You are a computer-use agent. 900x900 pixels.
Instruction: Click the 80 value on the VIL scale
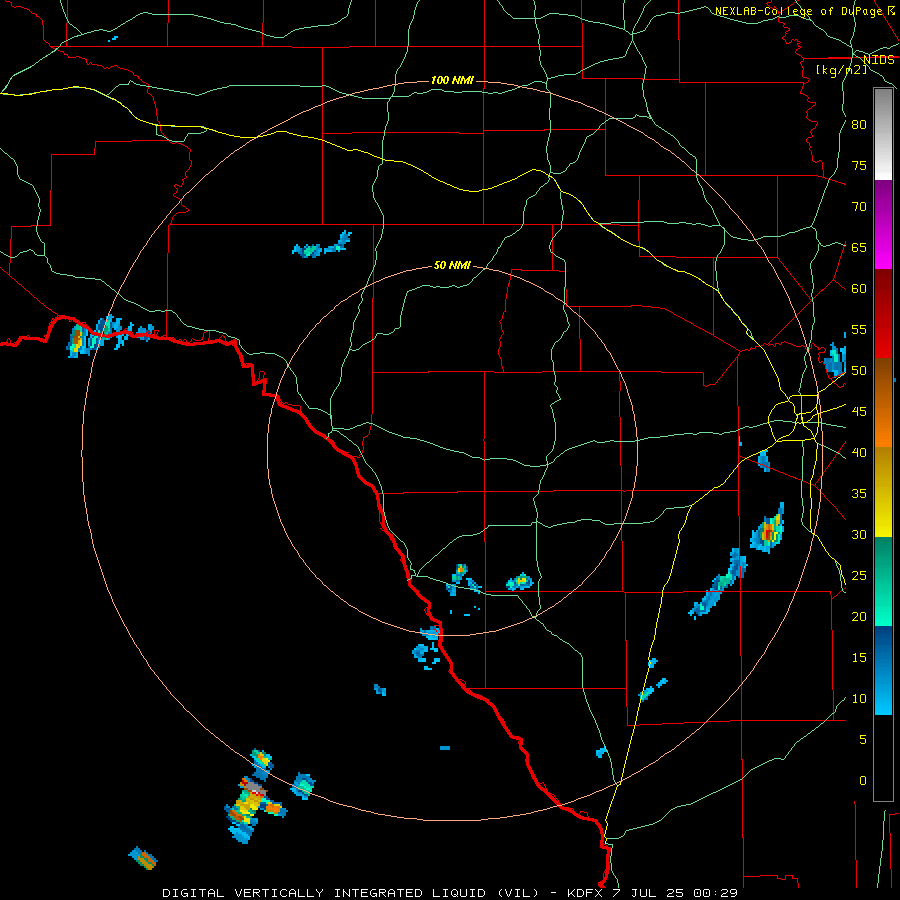[x=859, y=125]
